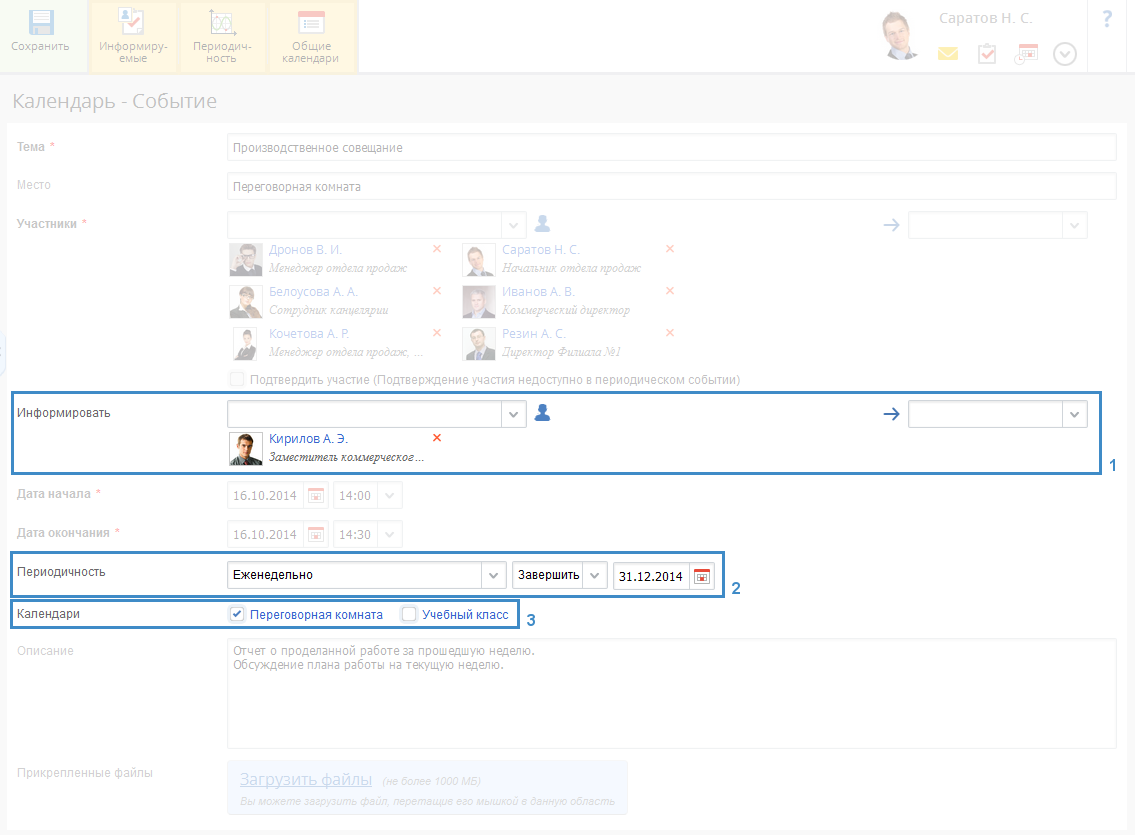Open the Периодичность toolbar item
1135x835 pixels.
[x=222, y=23]
